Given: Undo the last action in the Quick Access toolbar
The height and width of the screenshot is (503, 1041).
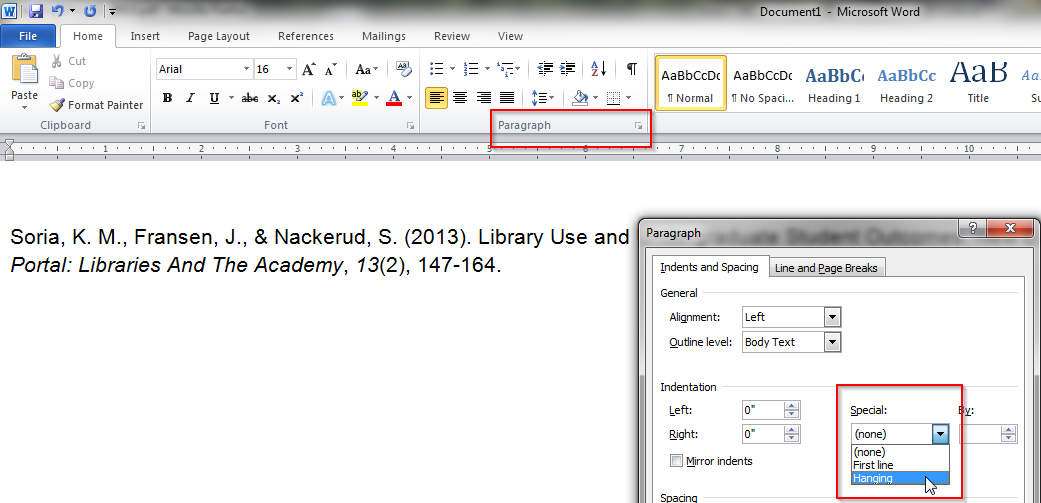Looking at the screenshot, I should coord(58,11).
